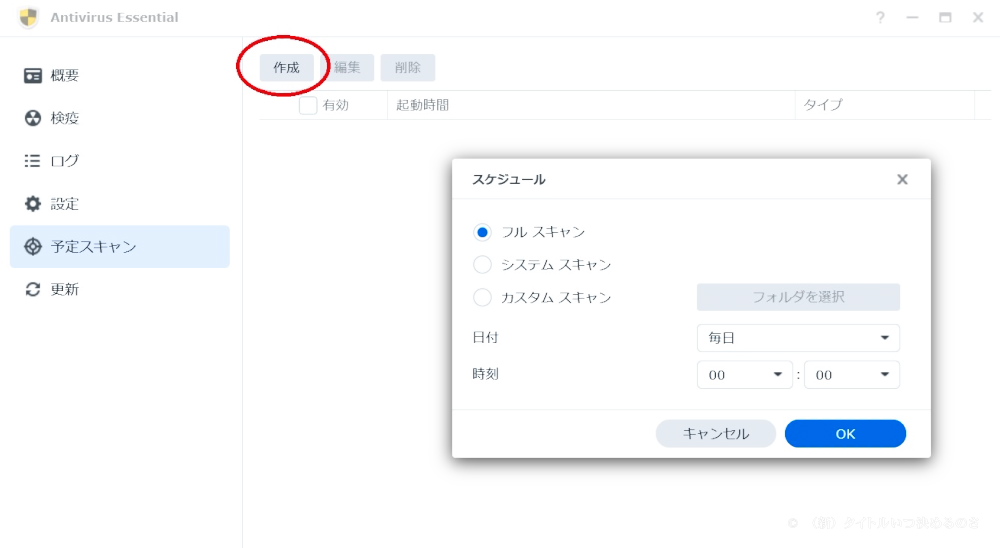1000x548 pixels.
Task: Click the Antivirus Essential window title
Action: pos(114,17)
